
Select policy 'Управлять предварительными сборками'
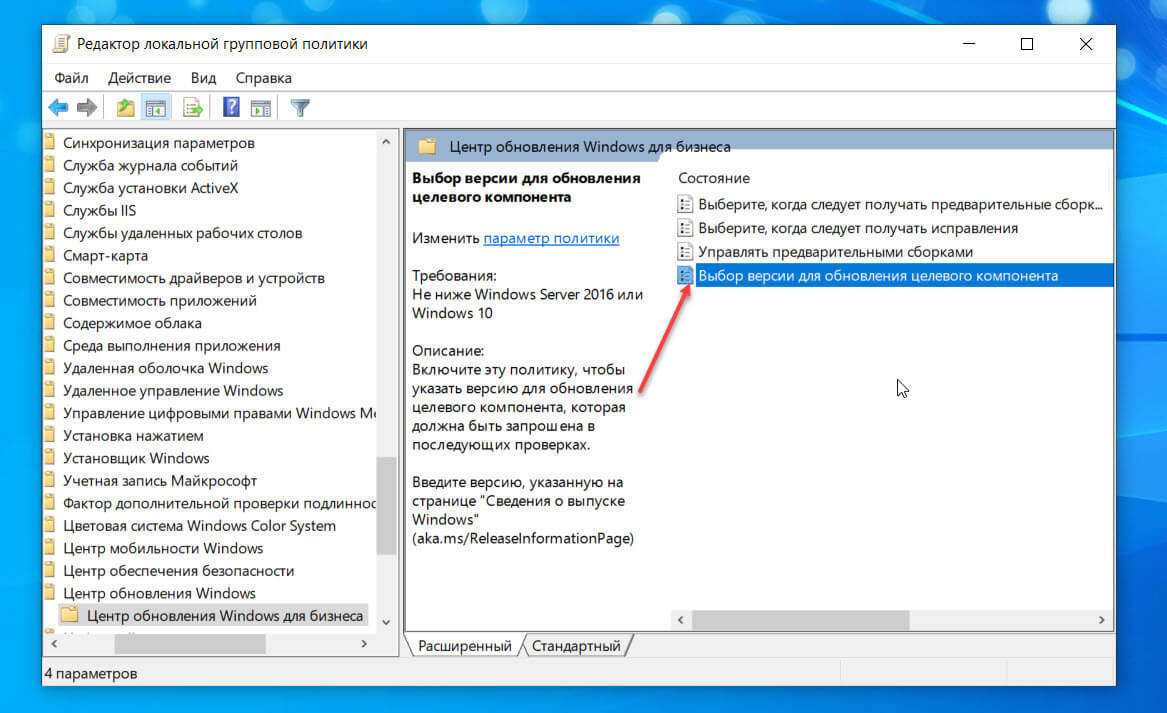(835, 252)
